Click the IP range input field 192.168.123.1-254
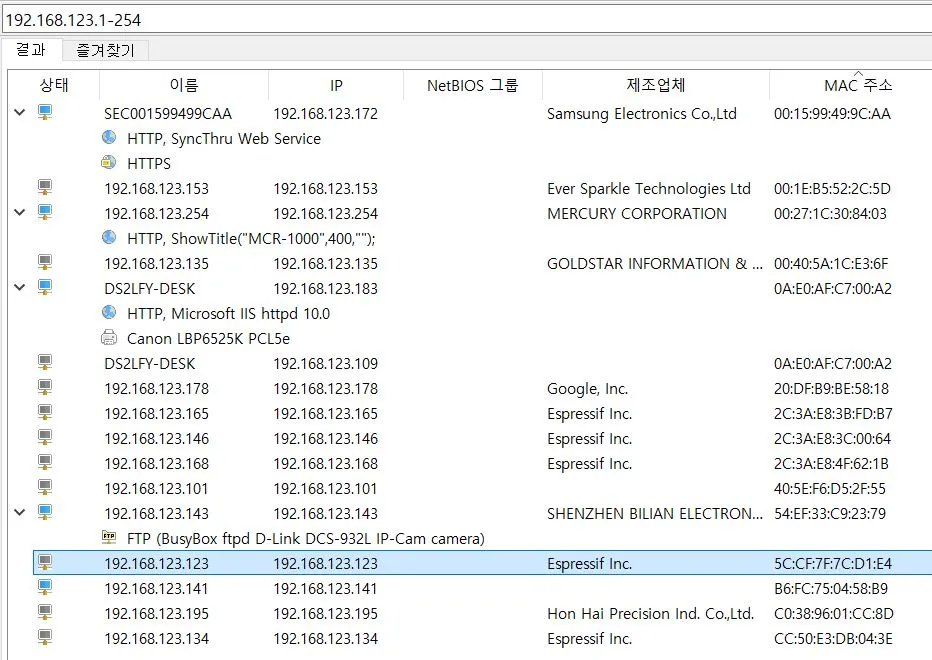This screenshot has width=932, height=660. point(466,20)
